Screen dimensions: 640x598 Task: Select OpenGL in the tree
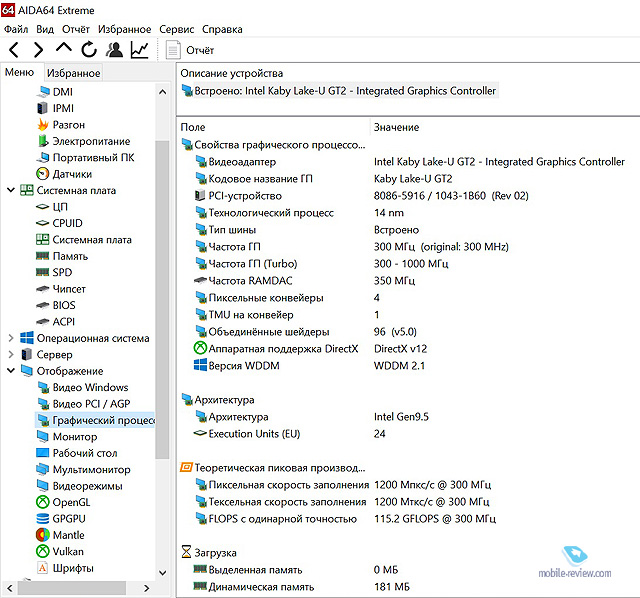[x=63, y=502]
